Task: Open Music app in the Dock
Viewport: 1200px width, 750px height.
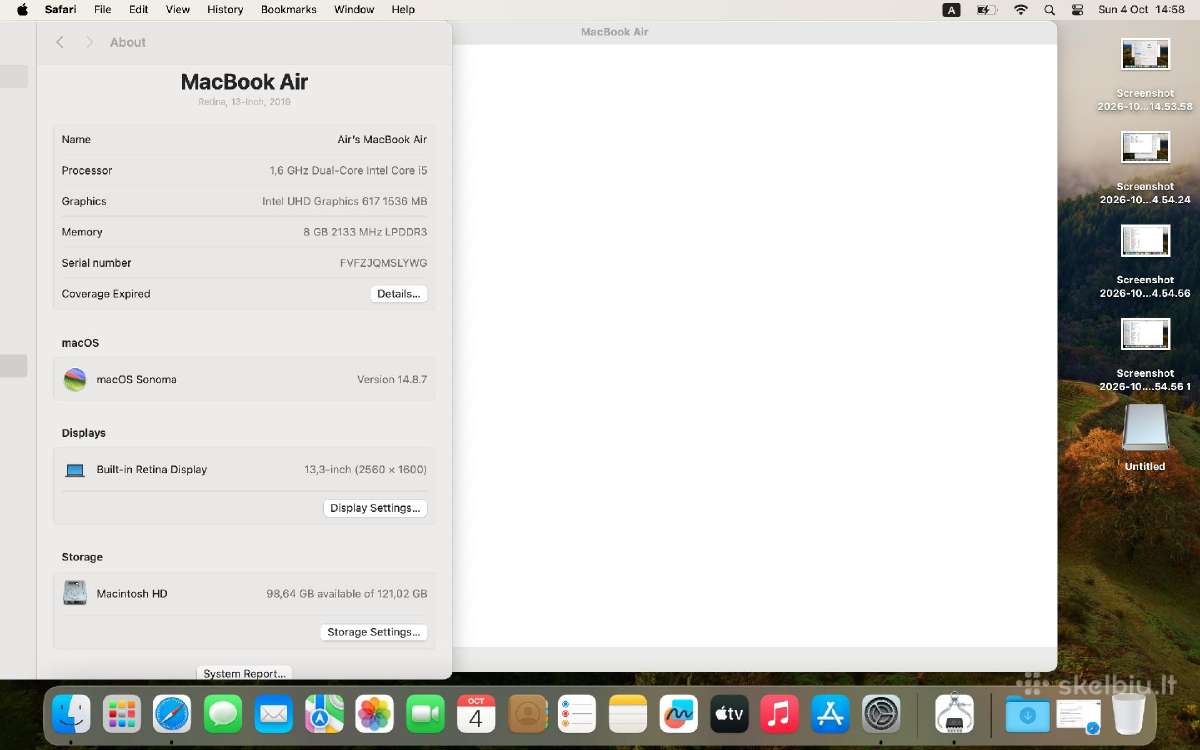Action: [780, 714]
